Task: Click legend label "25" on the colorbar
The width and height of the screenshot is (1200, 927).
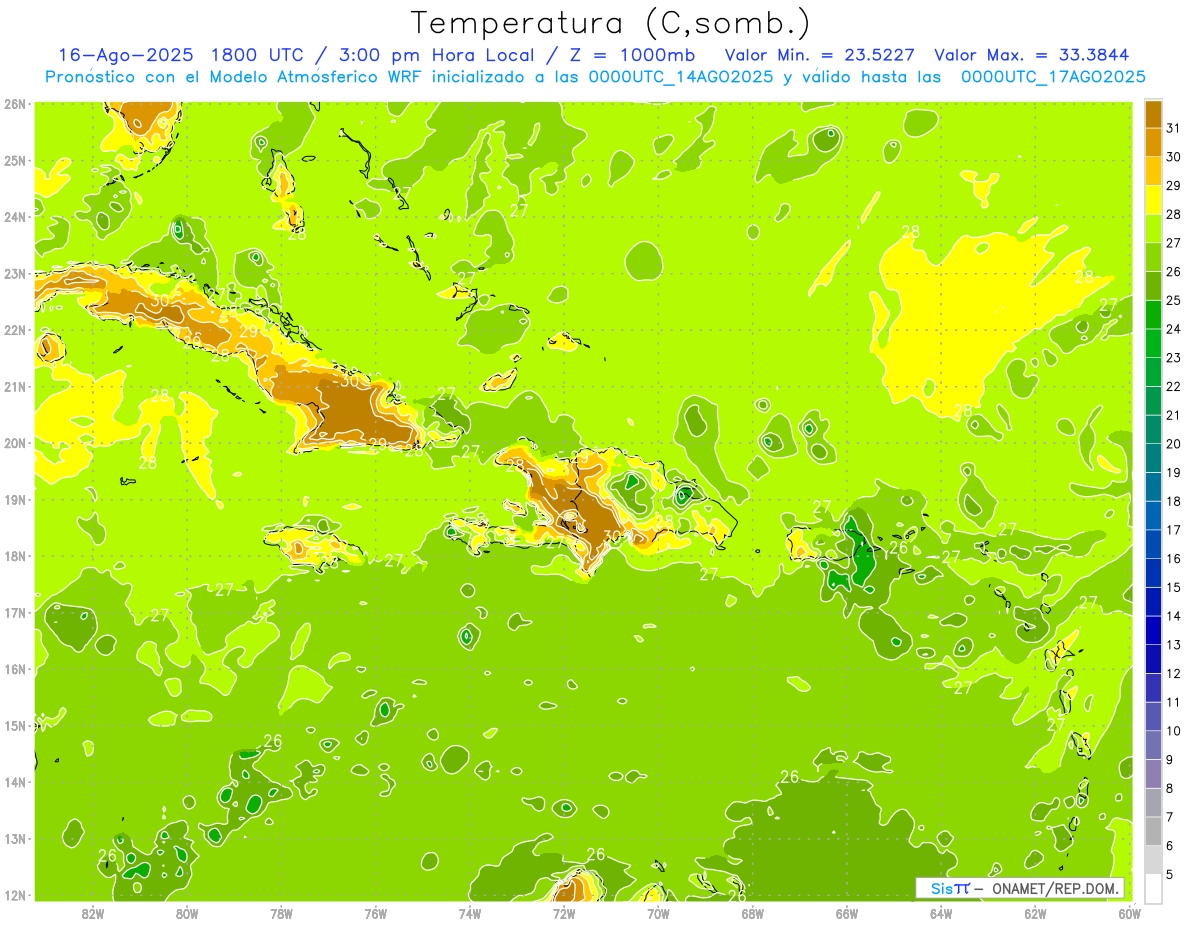Action: point(1173,300)
